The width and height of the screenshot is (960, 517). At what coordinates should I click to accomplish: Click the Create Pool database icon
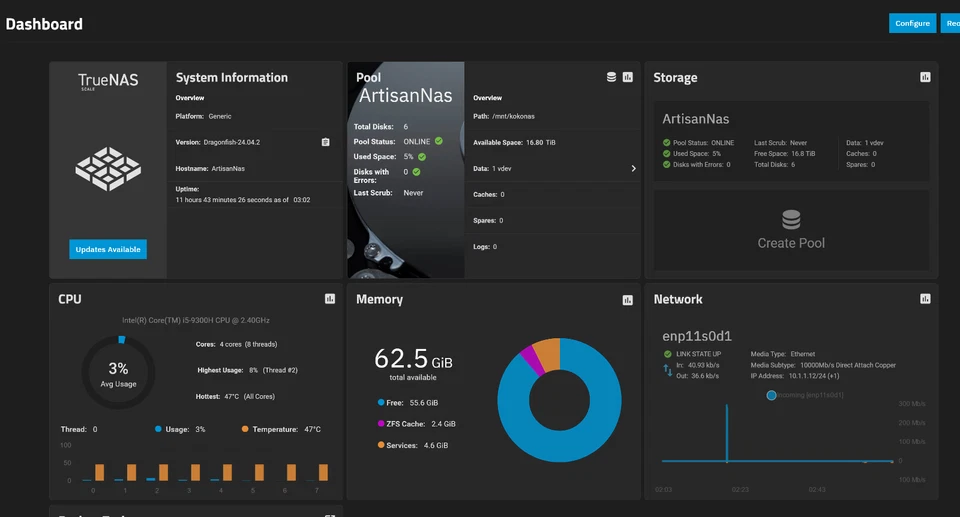pyautogui.click(x=791, y=219)
